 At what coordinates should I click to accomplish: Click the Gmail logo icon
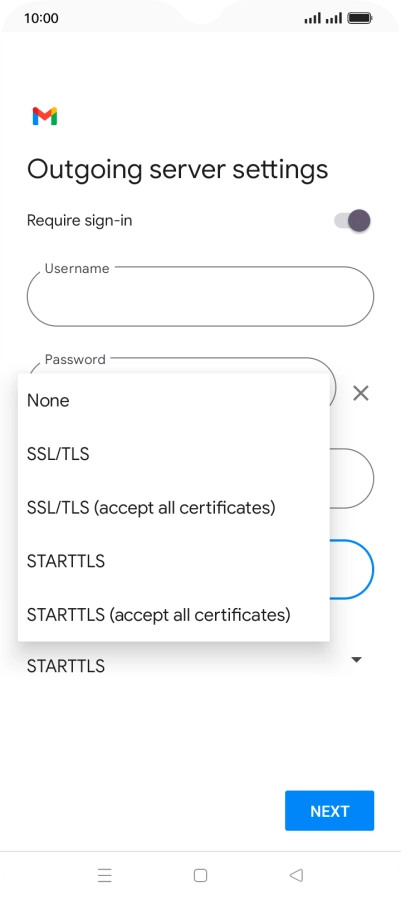coord(45,116)
